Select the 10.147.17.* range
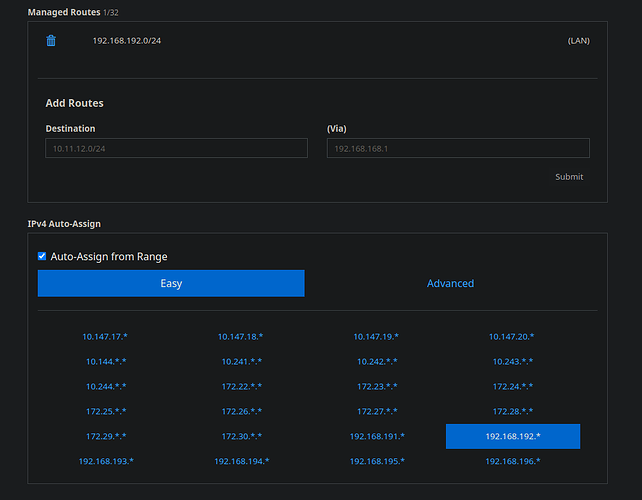642x500 pixels. tap(105, 337)
